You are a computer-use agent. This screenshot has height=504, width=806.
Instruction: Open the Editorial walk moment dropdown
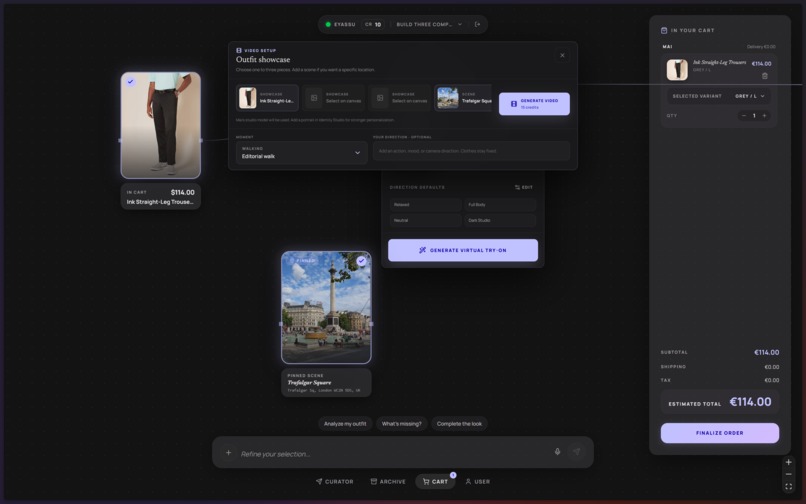pyautogui.click(x=301, y=153)
